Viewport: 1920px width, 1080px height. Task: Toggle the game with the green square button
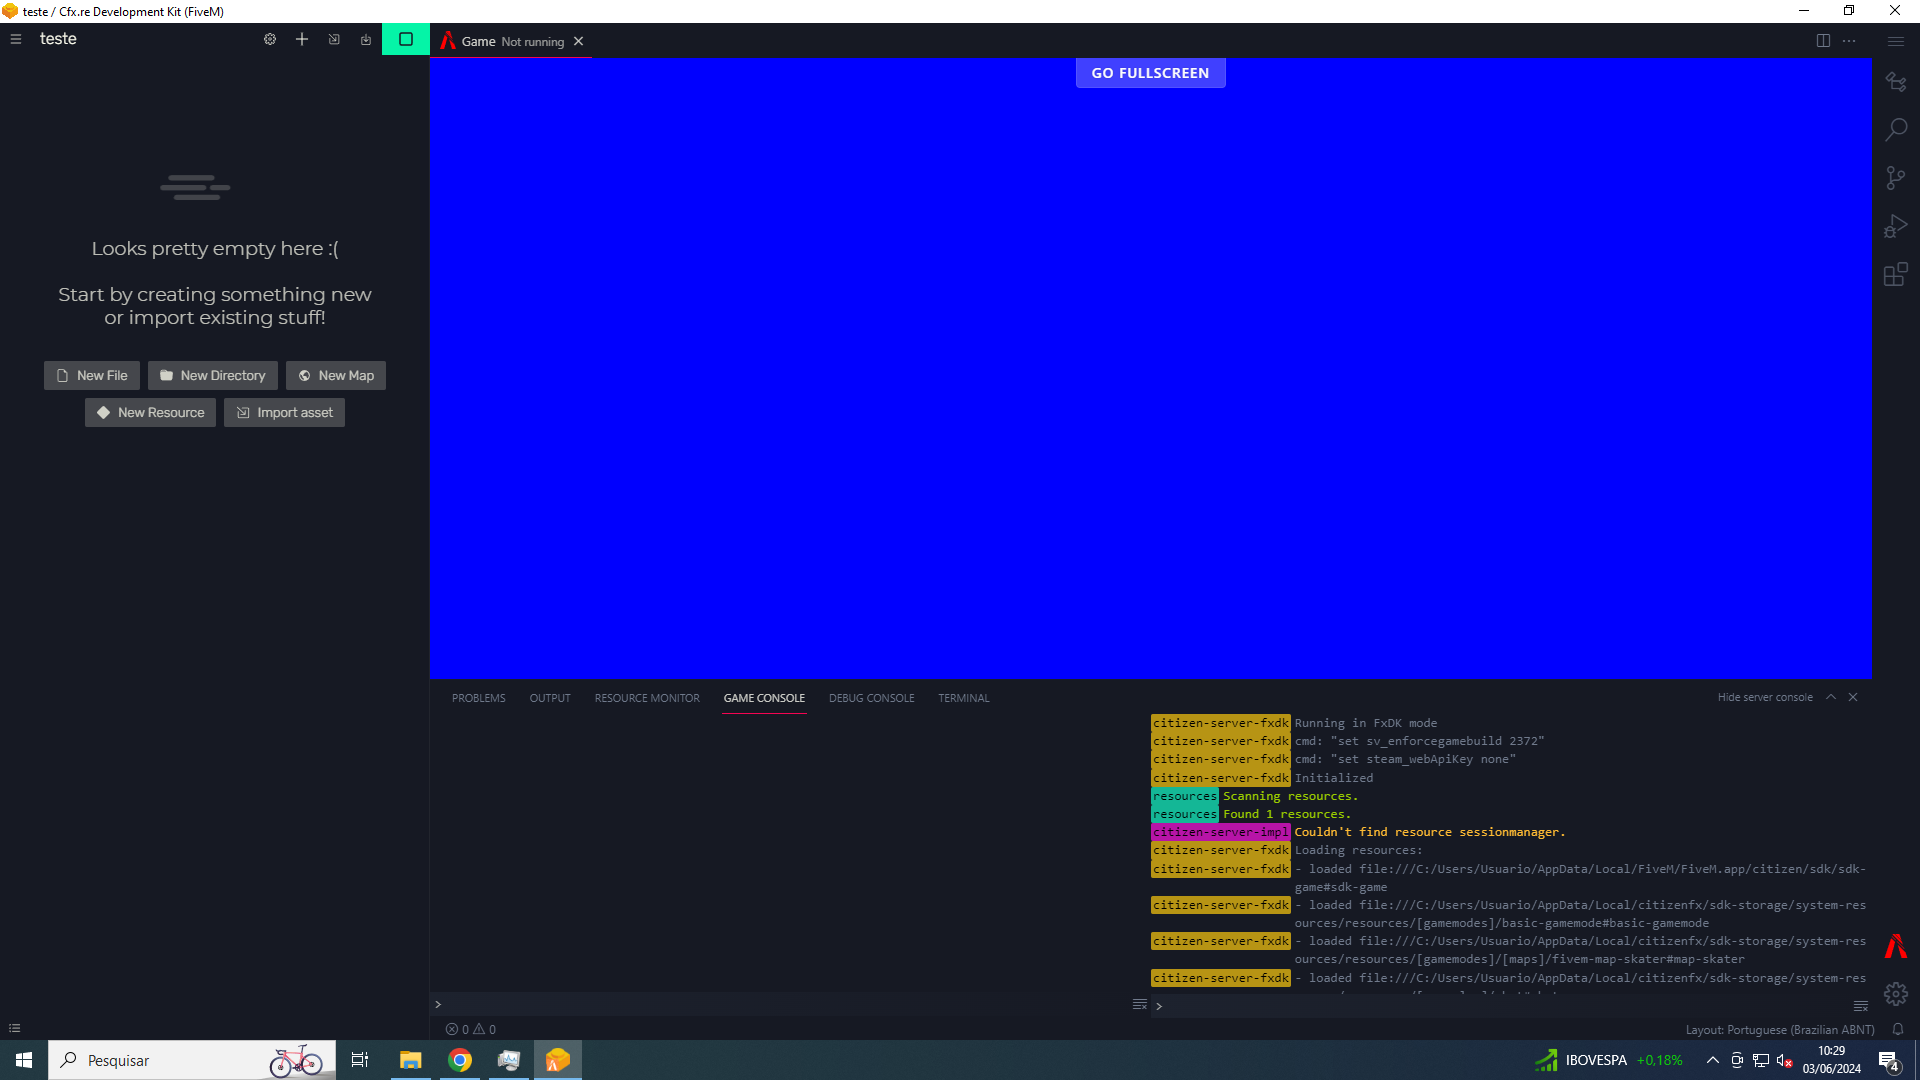pos(405,39)
